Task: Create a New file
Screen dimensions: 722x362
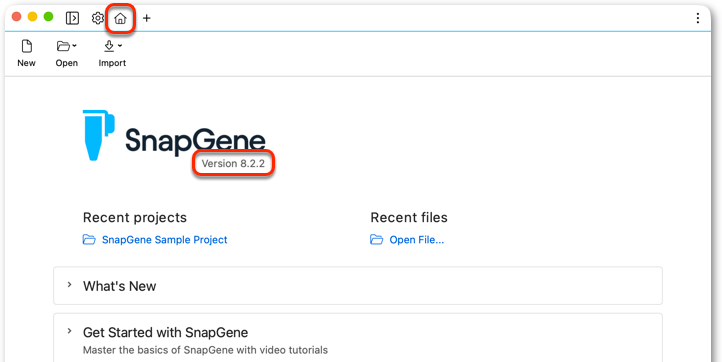Action: click(x=26, y=53)
